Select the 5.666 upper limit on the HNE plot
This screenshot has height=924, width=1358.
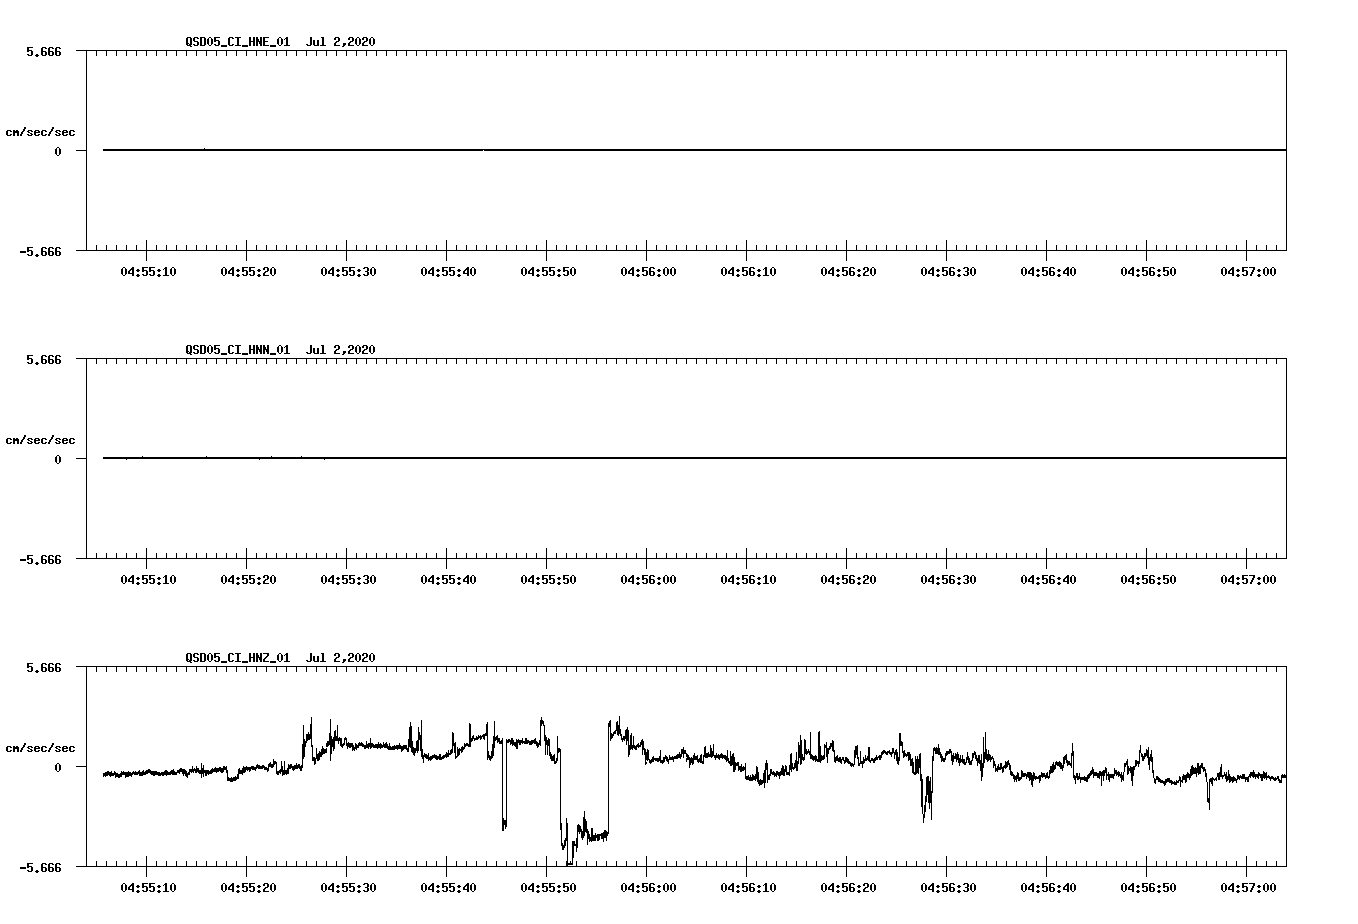[x=44, y=51]
